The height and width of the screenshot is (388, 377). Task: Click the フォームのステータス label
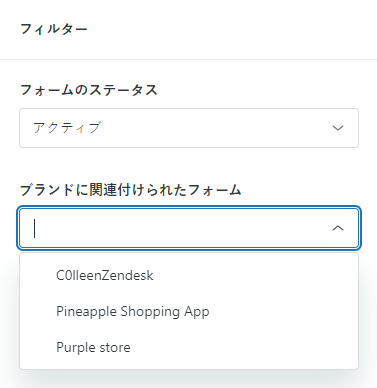(88, 90)
